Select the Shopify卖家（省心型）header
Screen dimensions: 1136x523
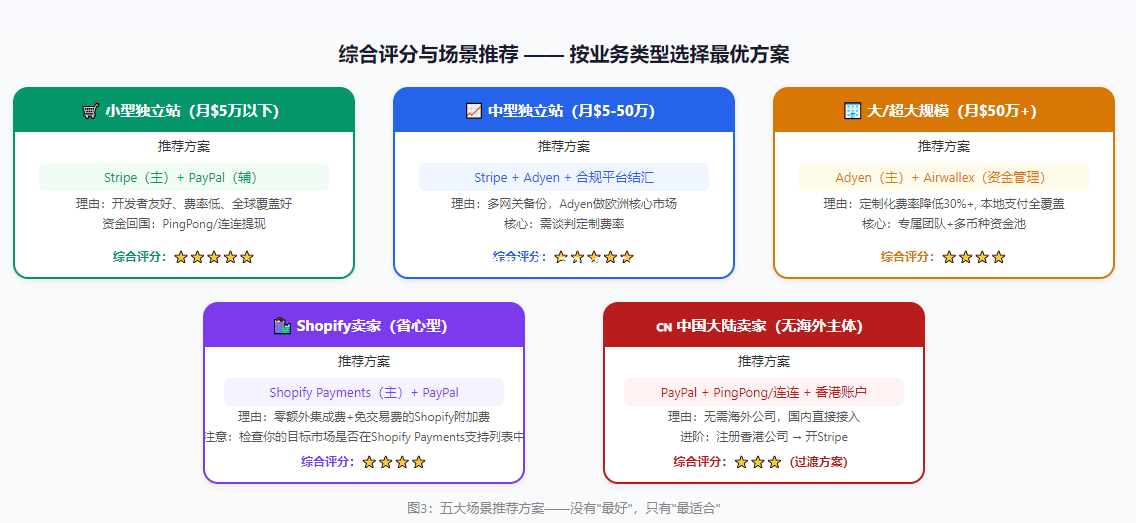point(364,325)
